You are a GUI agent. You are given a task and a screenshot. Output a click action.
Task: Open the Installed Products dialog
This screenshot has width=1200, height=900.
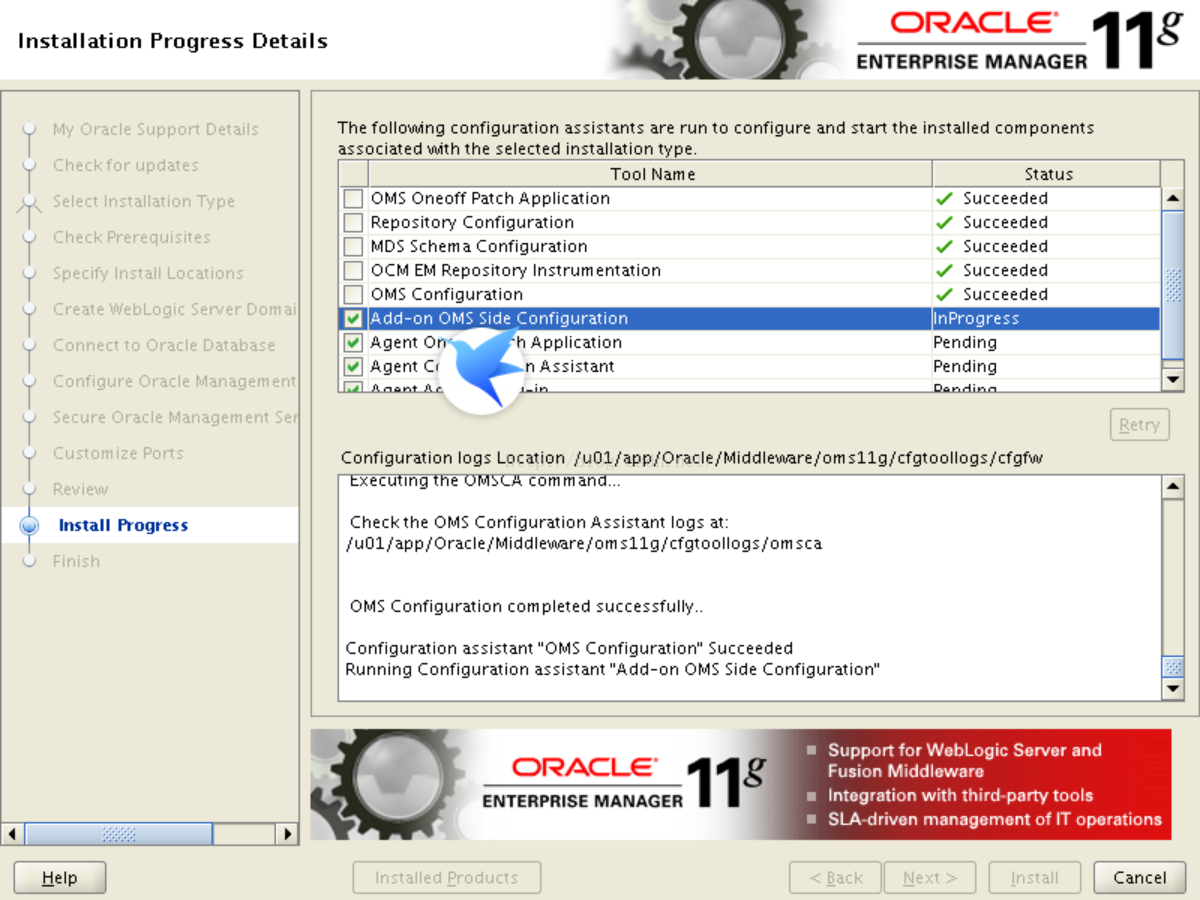446,878
